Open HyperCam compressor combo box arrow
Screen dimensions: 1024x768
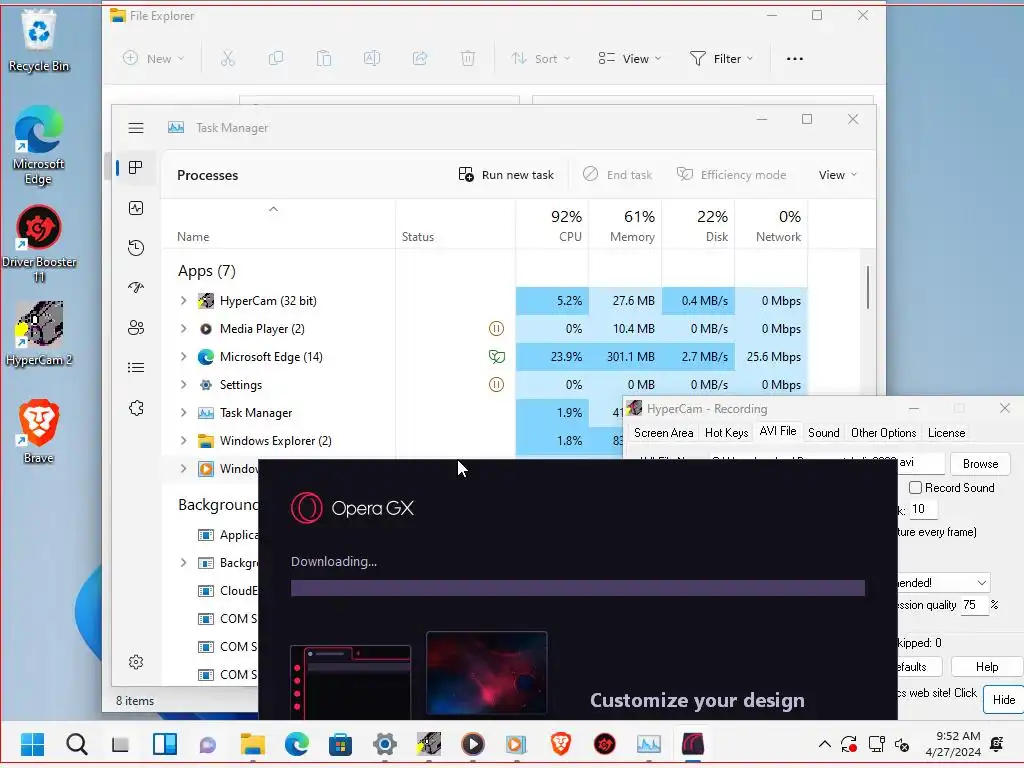tap(982, 583)
